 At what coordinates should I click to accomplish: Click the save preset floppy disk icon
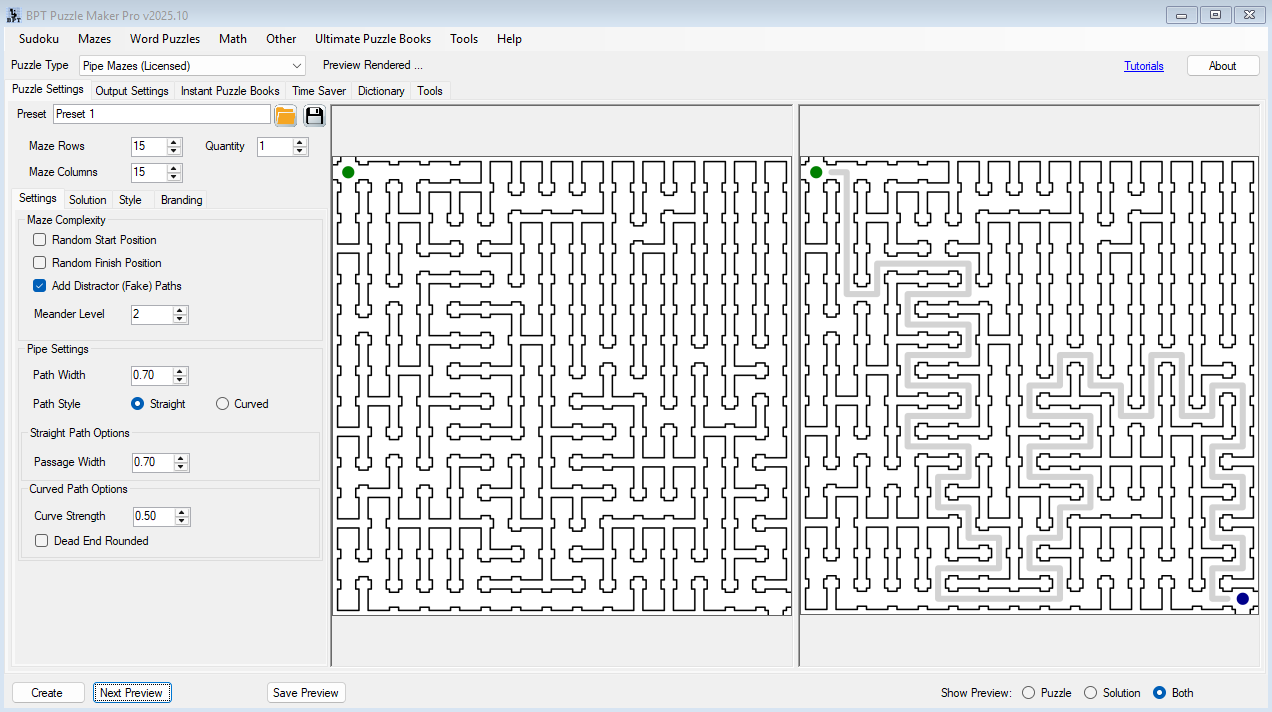click(315, 115)
